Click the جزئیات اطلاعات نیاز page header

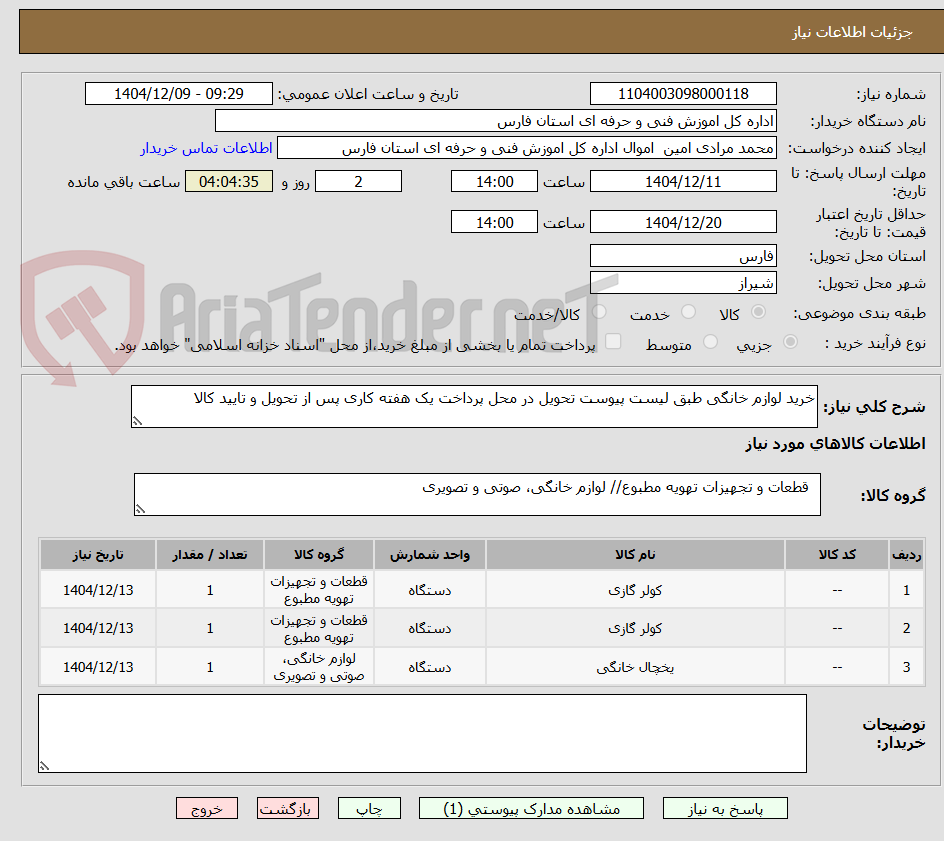click(852, 32)
